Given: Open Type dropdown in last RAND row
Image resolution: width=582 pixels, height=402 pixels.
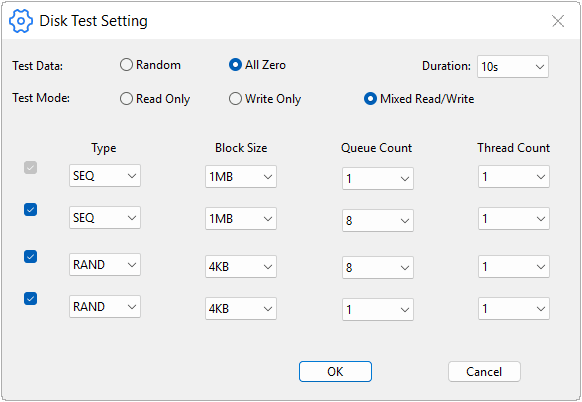Looking at the screenshot, I should 105,307.
